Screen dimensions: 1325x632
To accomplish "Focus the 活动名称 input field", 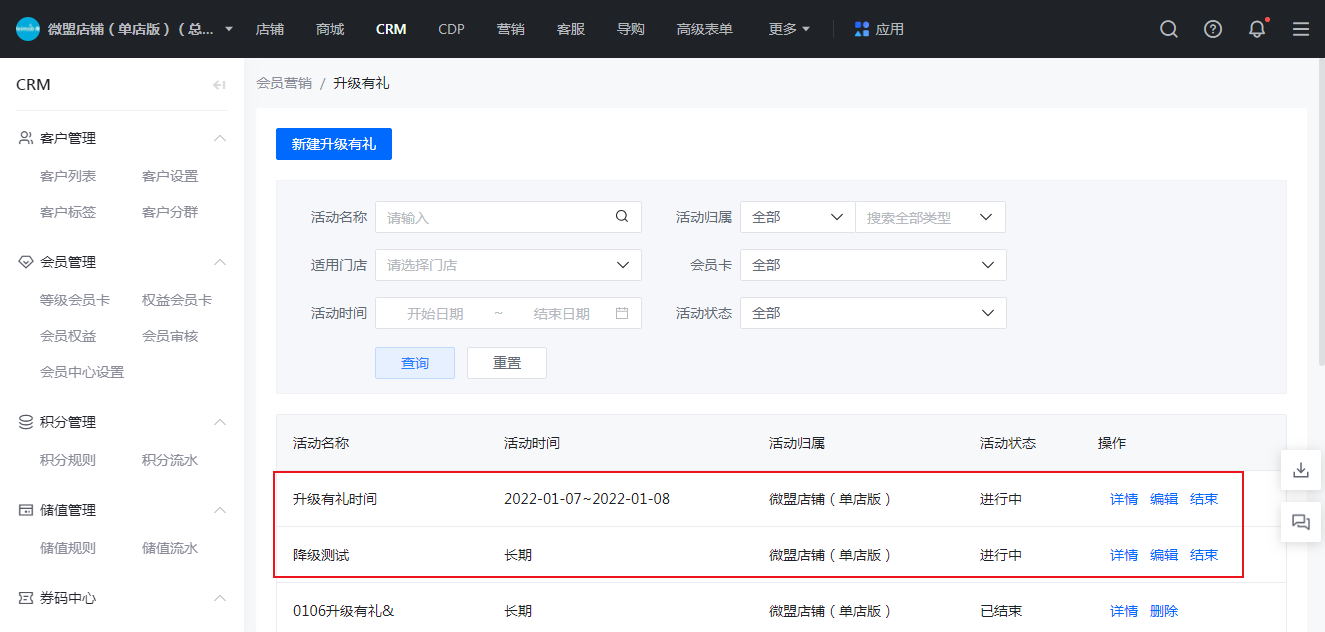I will coord(508,217).
